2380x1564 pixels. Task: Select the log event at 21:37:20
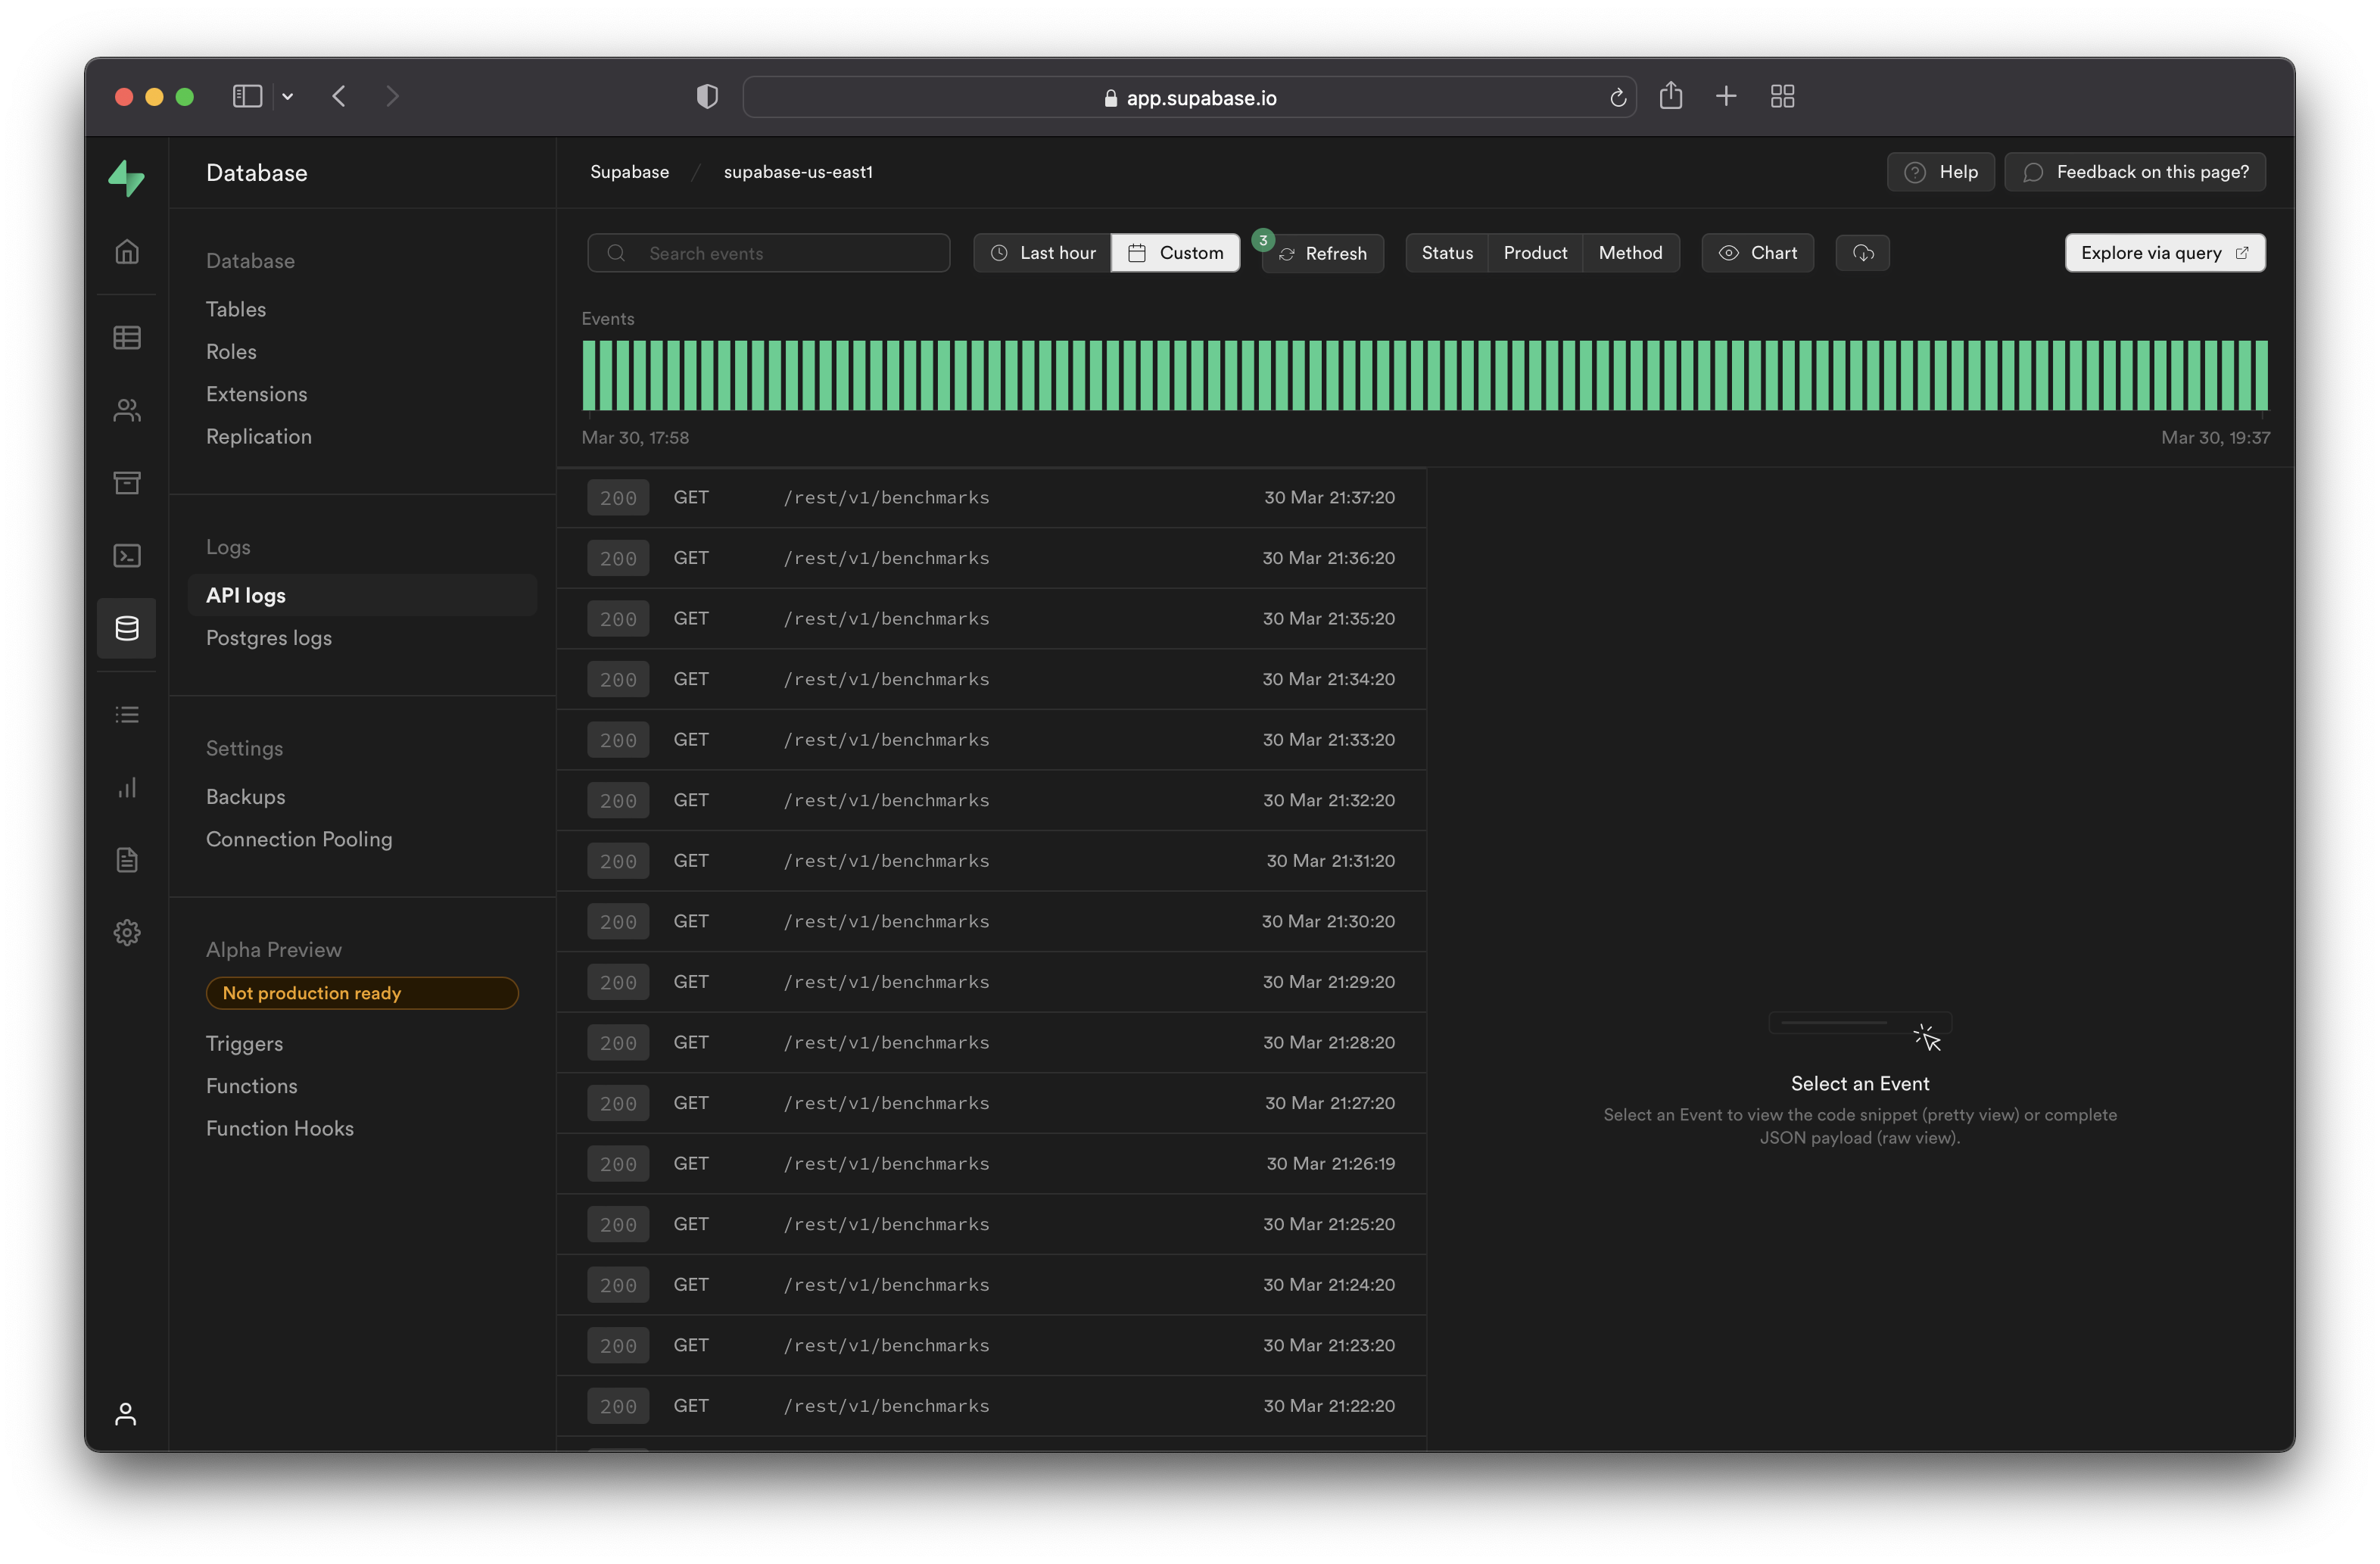point(992,497)
